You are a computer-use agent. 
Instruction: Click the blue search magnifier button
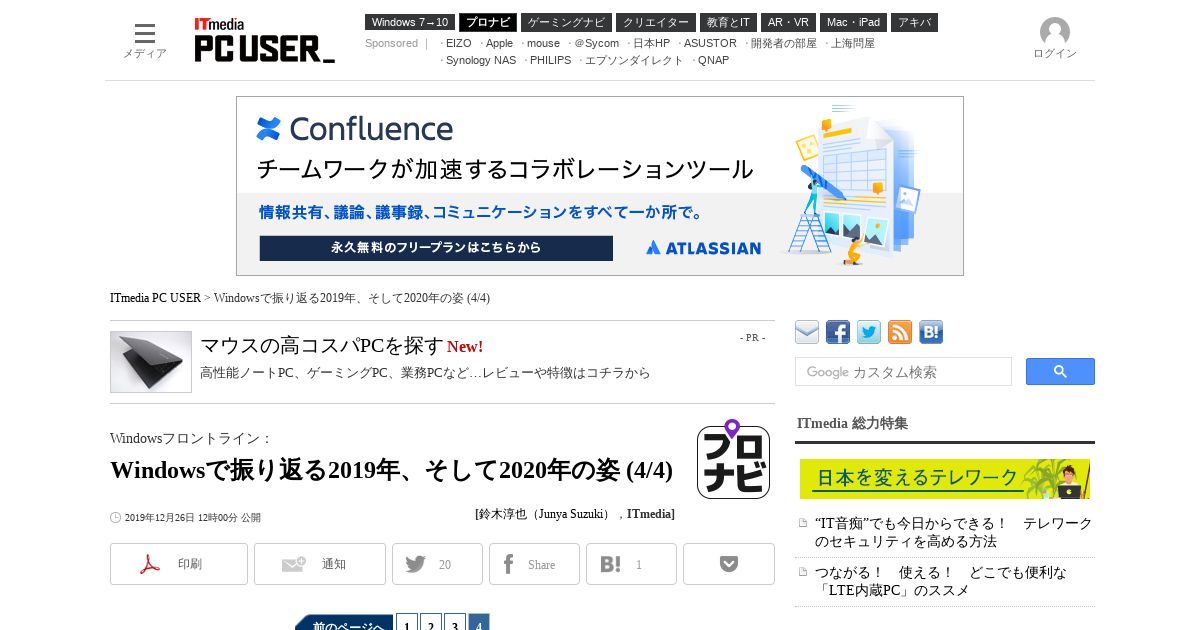1060,371
